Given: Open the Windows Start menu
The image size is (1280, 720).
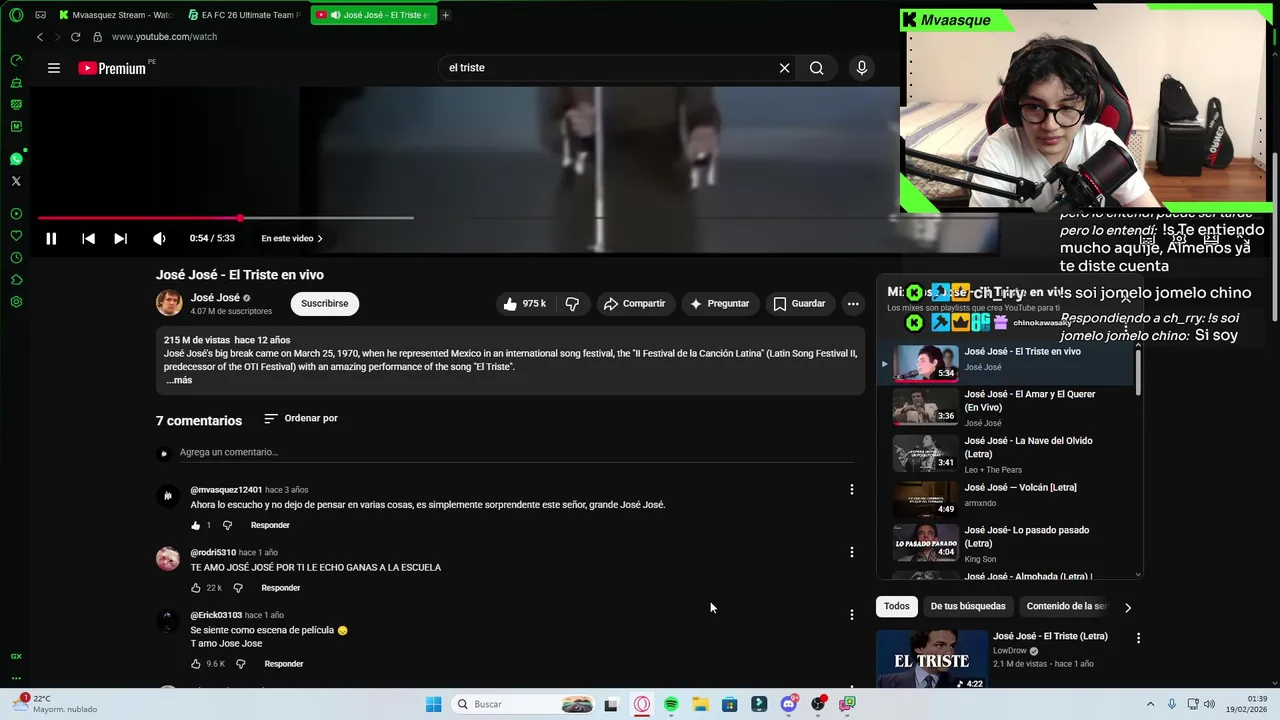Looking at the screenshot, I should click(x=433, y=704).
